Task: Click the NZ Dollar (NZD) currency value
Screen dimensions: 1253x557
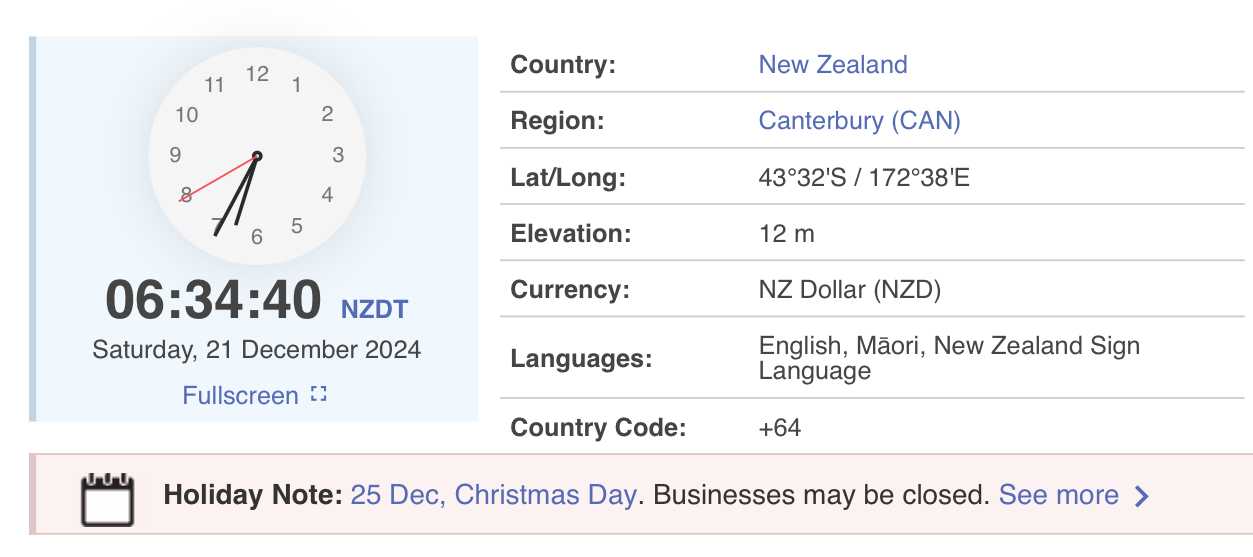Action: pyautogui.click(x=850, y=291)
